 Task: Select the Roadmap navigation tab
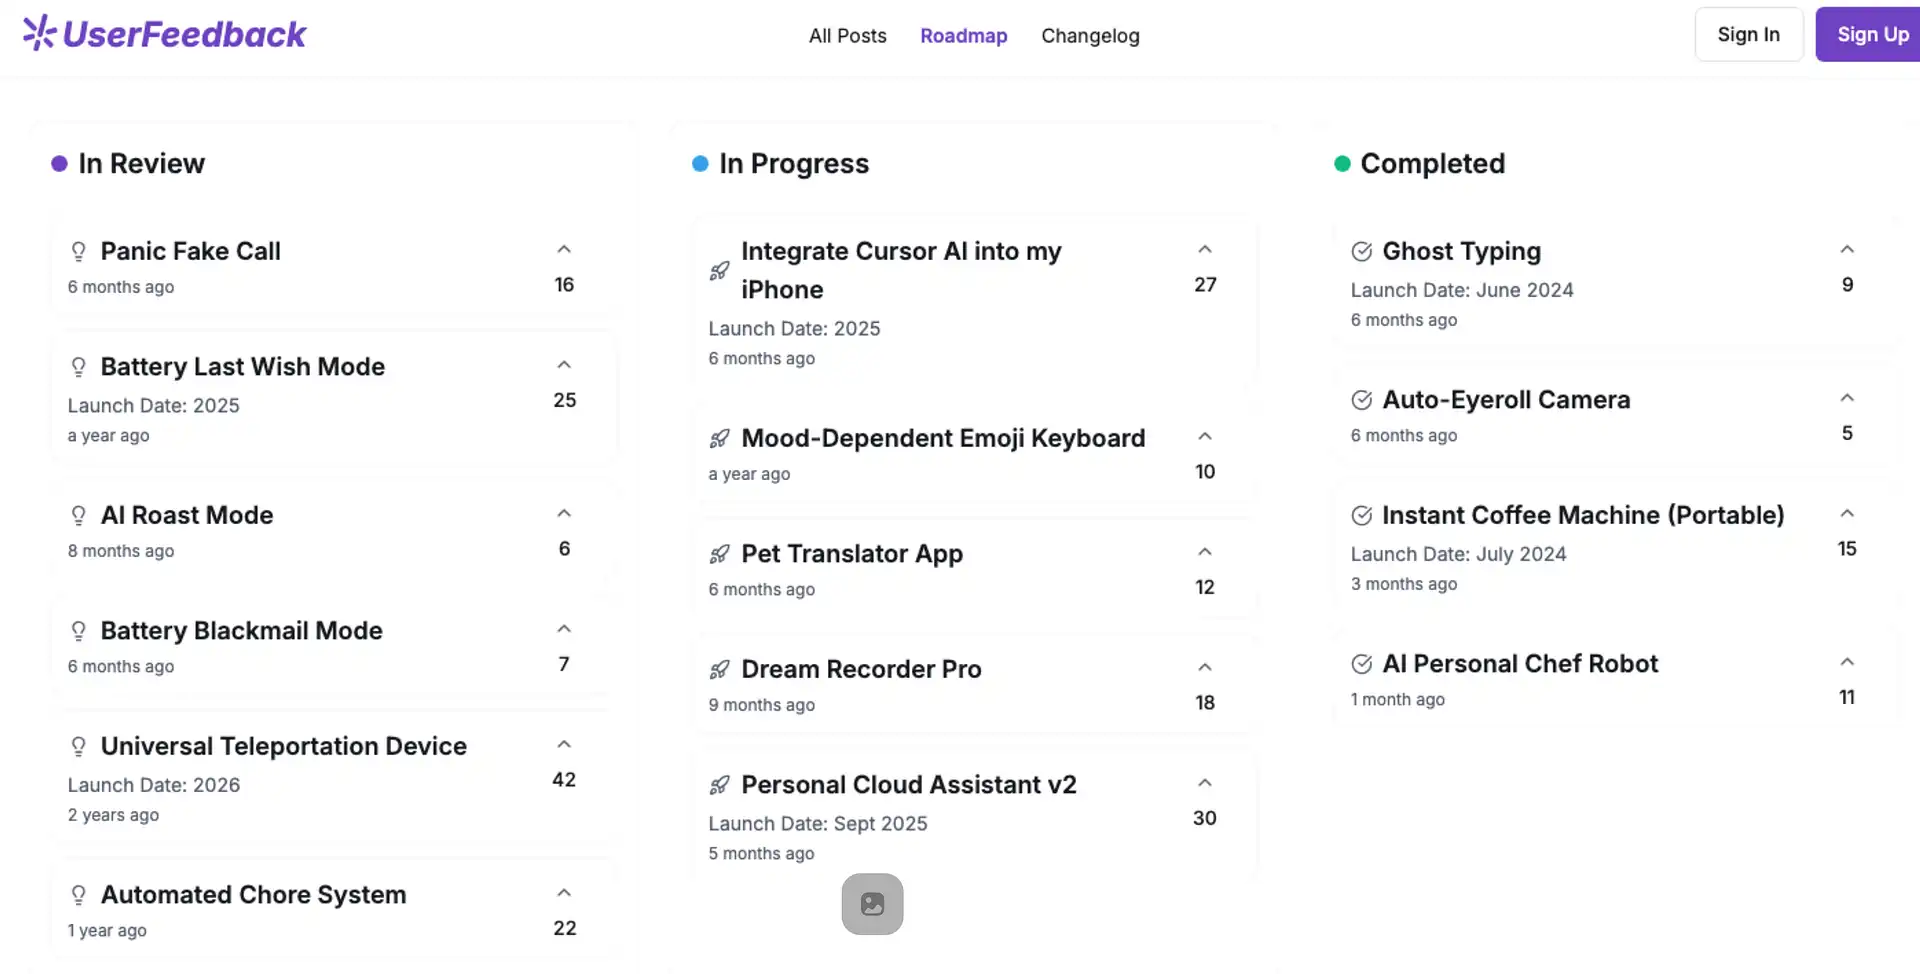point(963,36)
